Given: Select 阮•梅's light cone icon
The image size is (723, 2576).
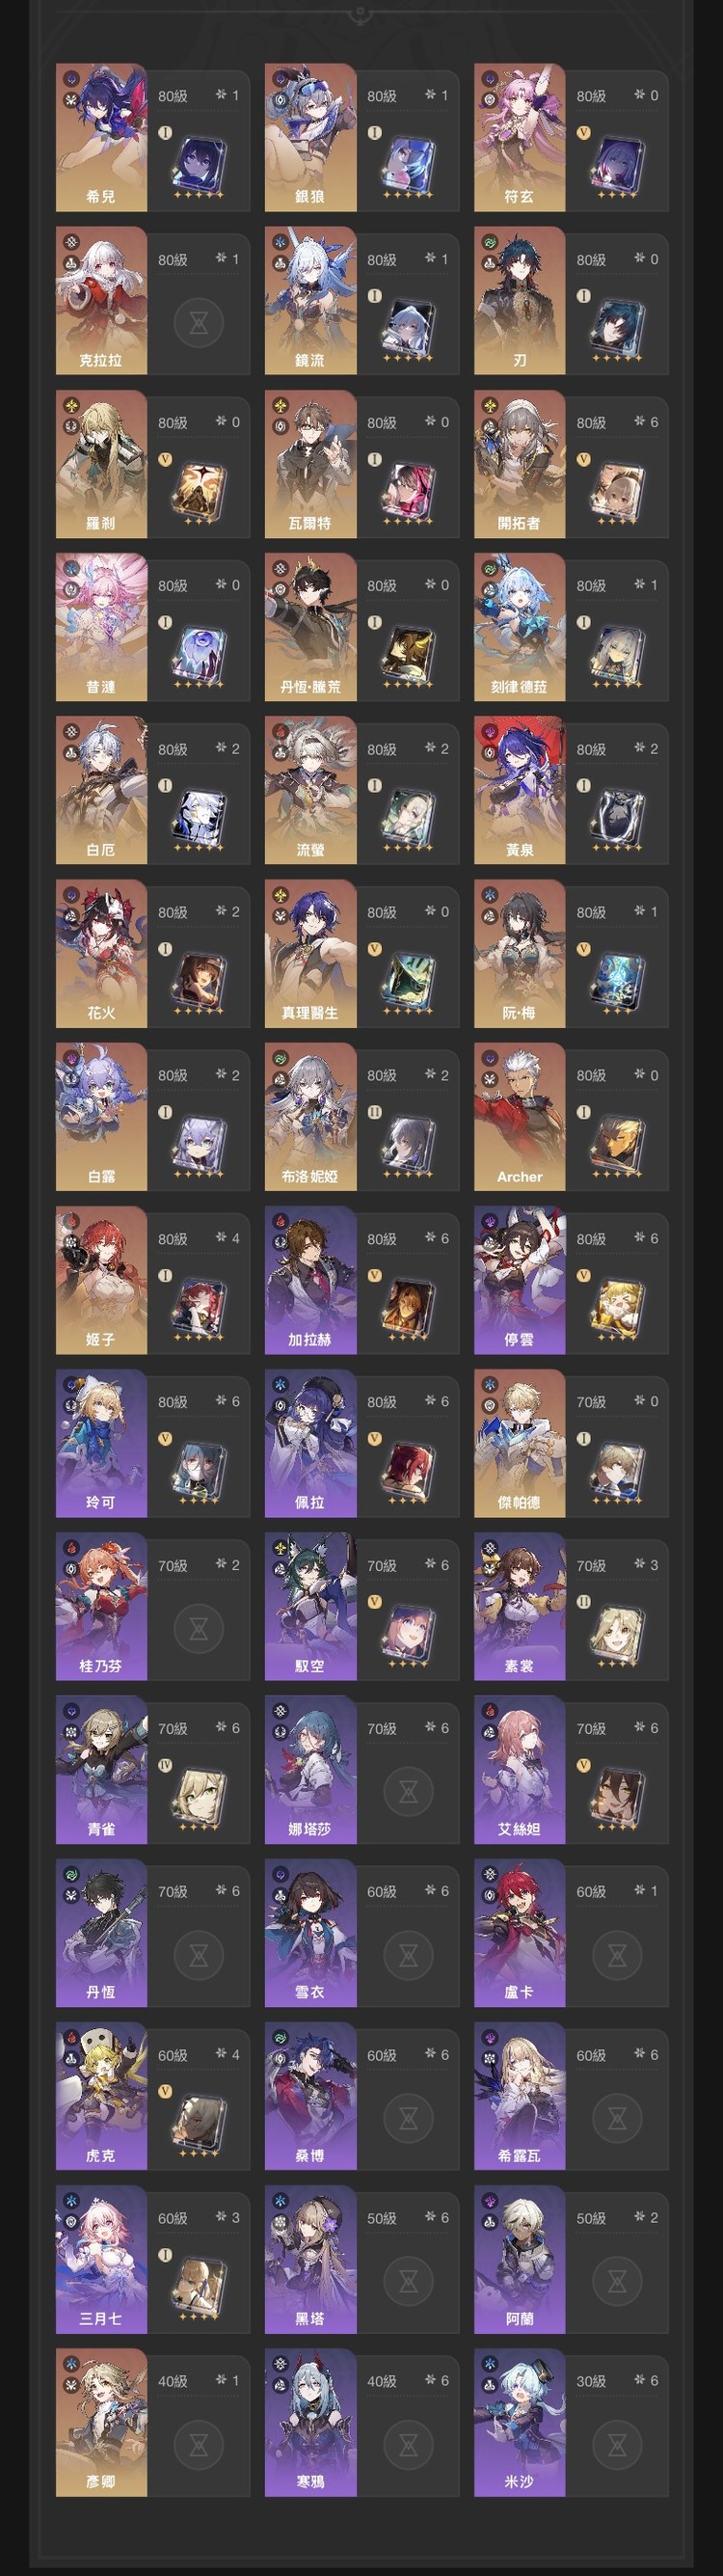Looking at the screenshot, I should pyautogui.click(x=617, y=979).
